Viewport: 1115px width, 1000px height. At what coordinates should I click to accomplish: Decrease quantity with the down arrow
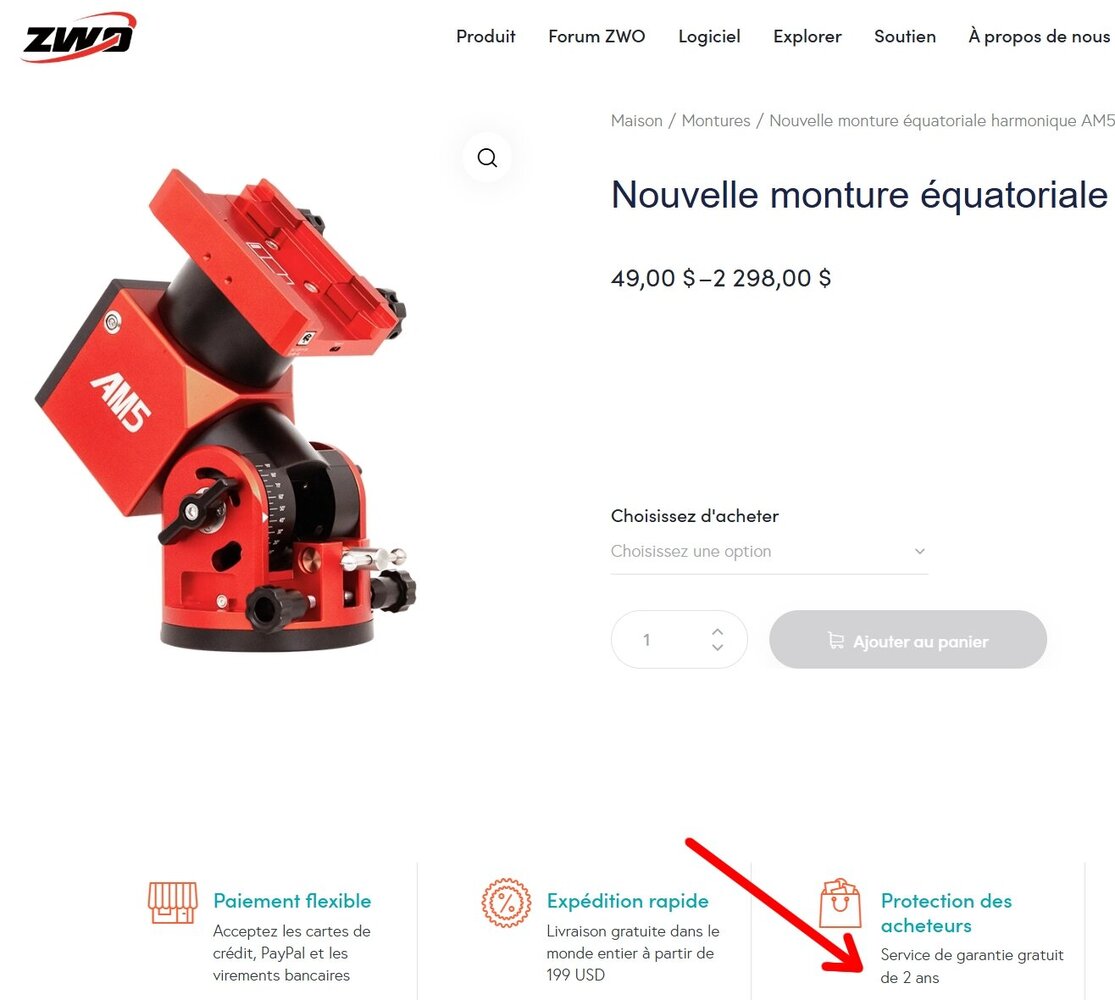point(717,647)
